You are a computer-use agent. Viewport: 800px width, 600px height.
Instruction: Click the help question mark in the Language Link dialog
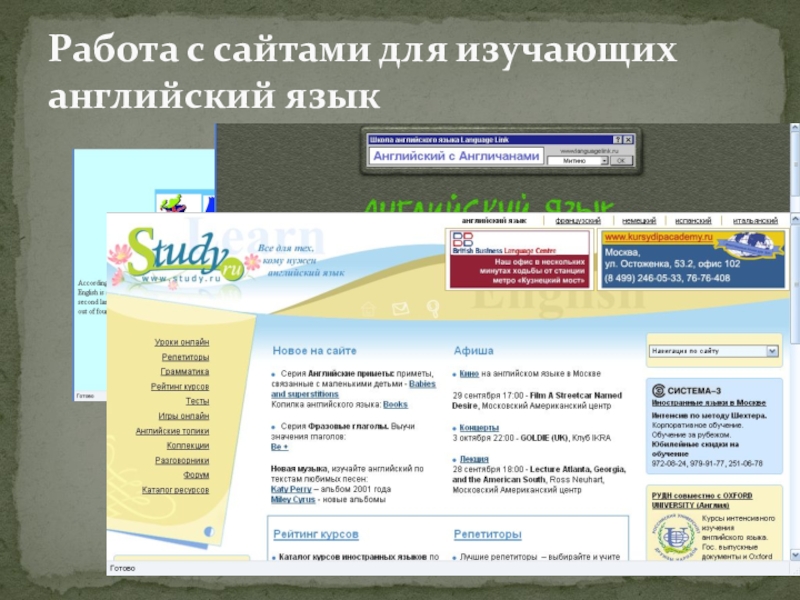(x=616, y=140)
